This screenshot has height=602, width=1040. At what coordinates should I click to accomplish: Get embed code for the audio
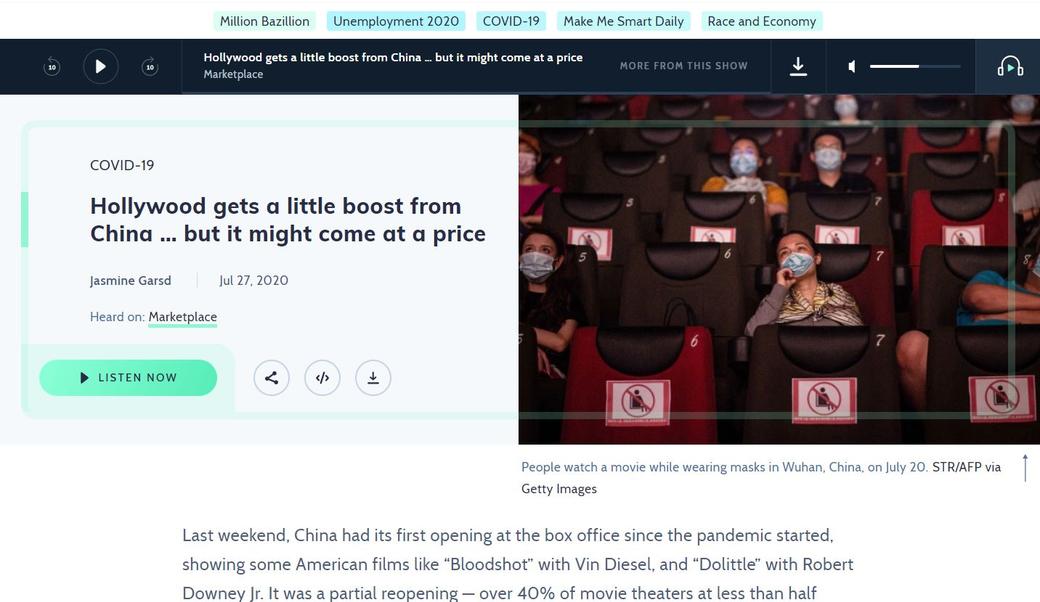click(322, 378)
